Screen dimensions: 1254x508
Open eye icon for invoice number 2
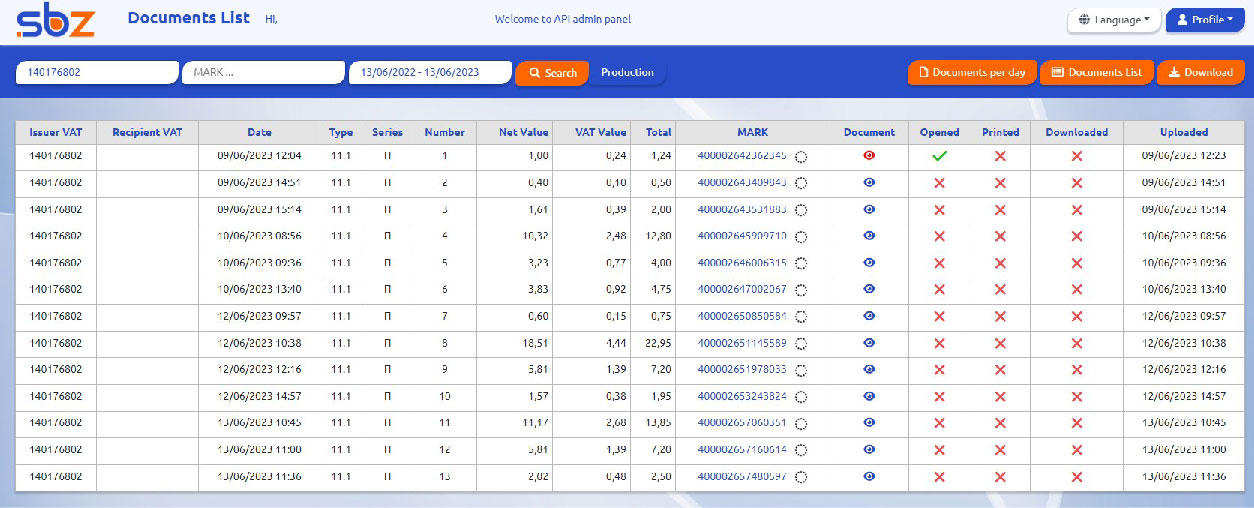coord(869,183)
